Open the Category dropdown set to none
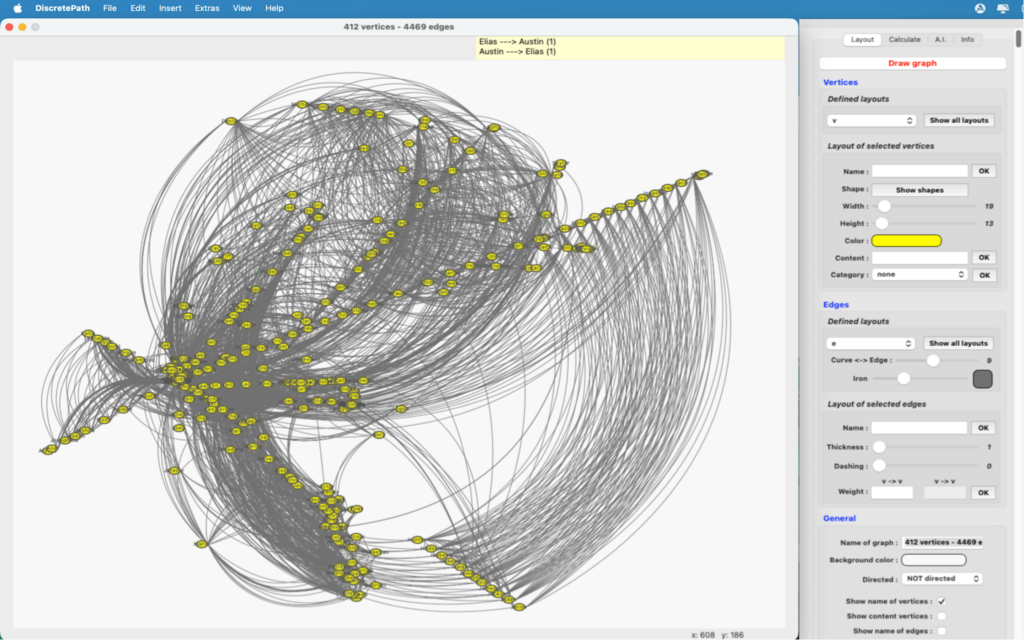Image resolution: width=1024 pixels, height=640 pixels. [x=919, y=274]
